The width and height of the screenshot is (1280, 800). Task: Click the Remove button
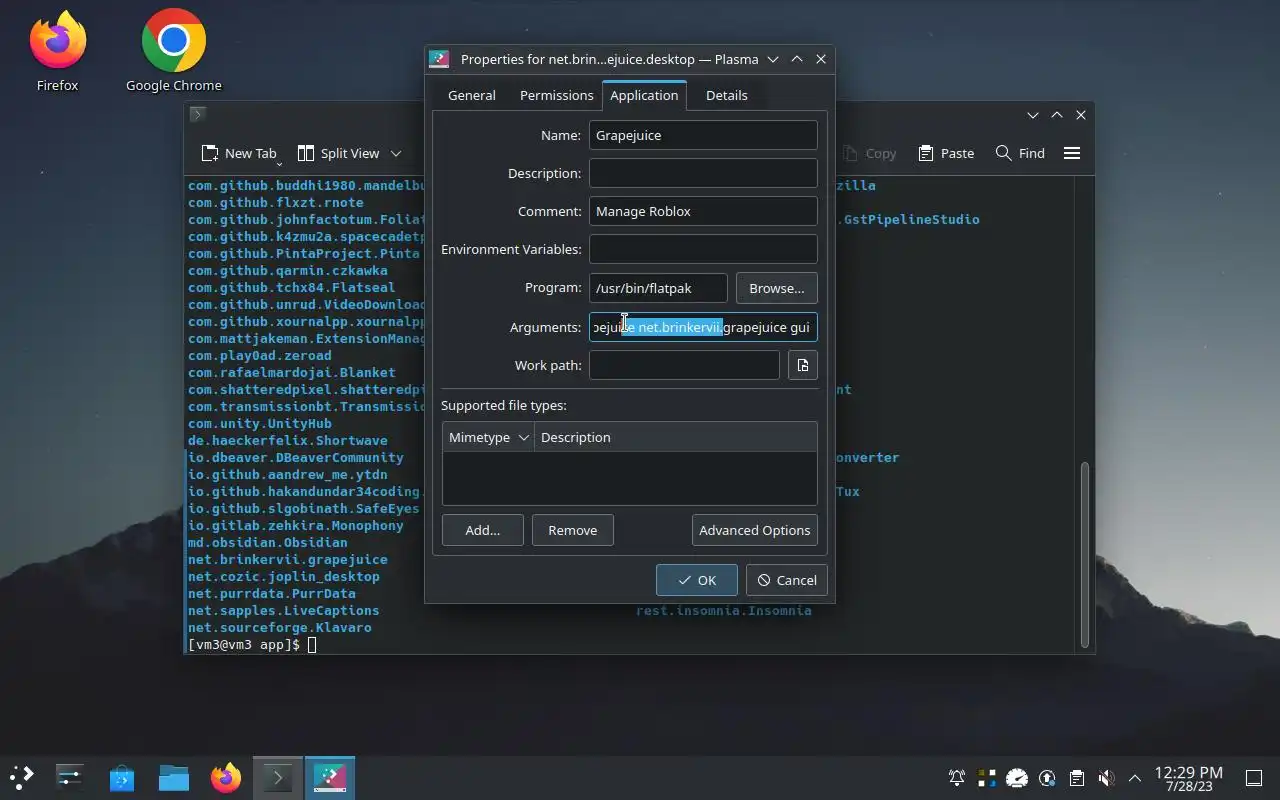pyautogui.click(x=573, y=530)
